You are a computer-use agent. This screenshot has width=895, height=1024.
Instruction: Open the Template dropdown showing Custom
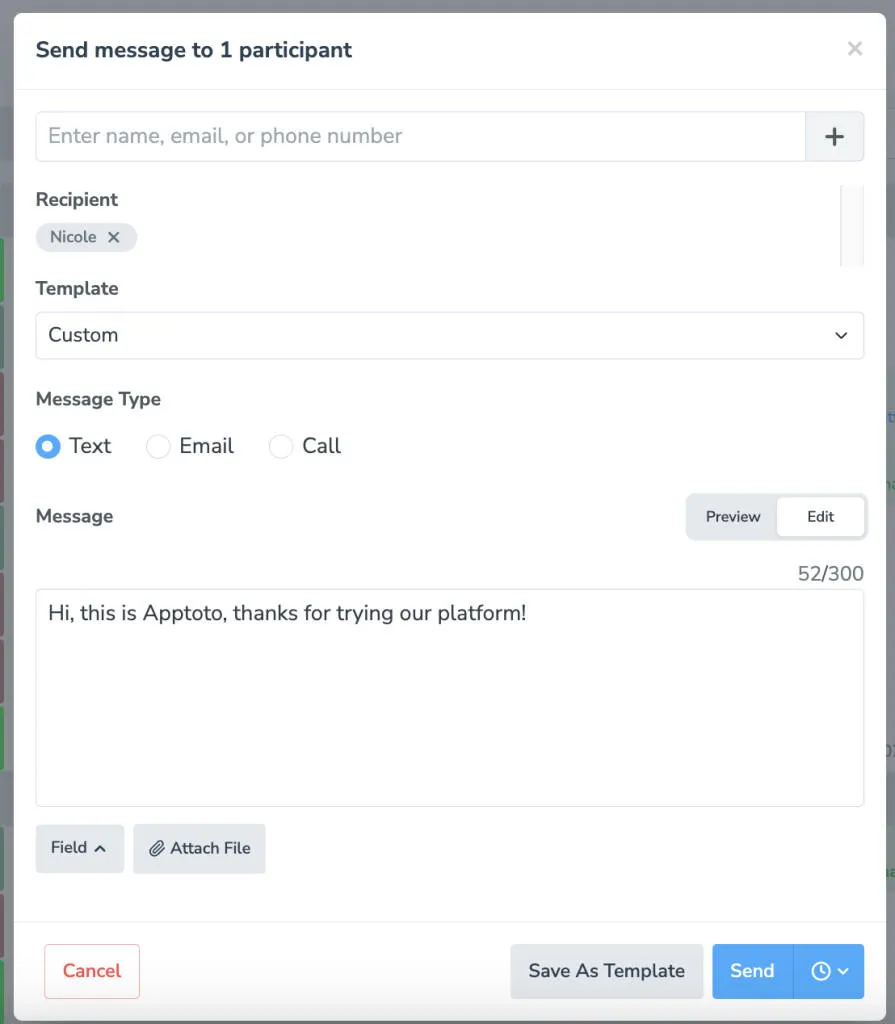tap(449, 335)
